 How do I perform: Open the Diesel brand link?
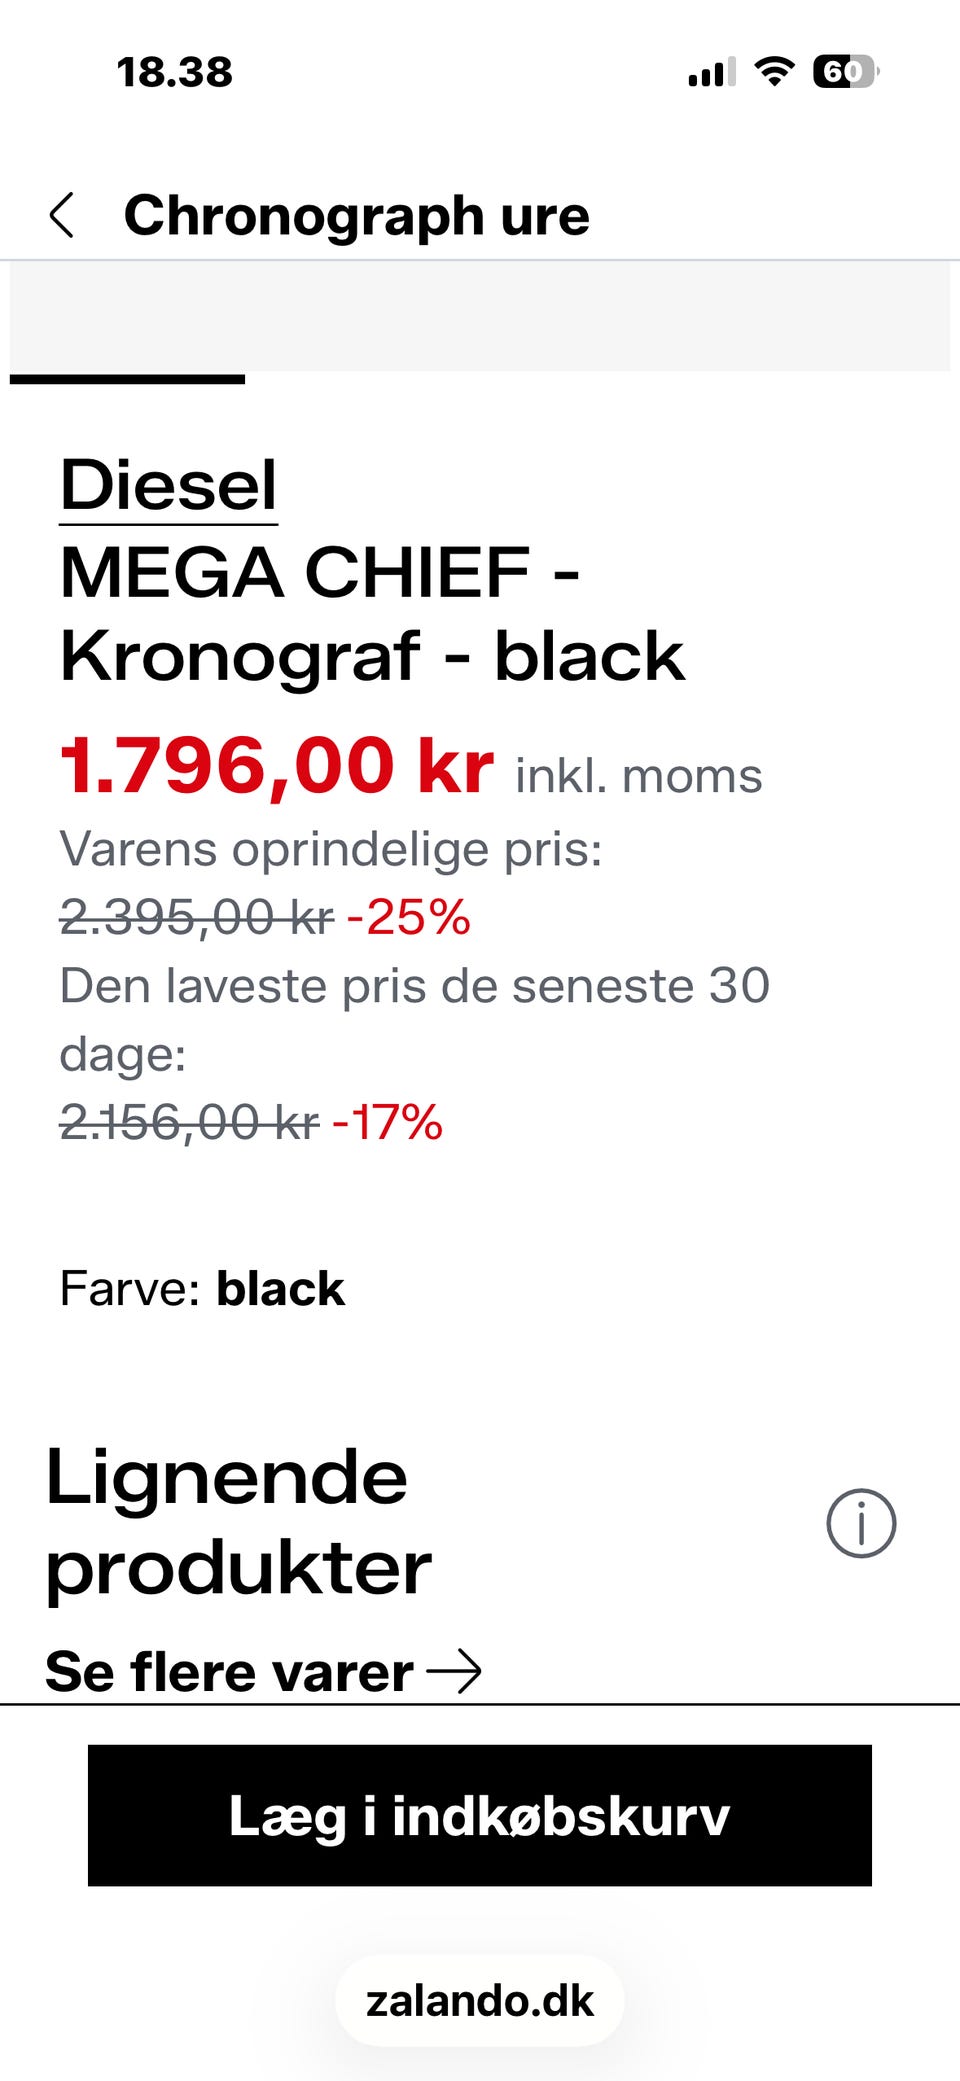pyautogui.click(x=168, y=486)
